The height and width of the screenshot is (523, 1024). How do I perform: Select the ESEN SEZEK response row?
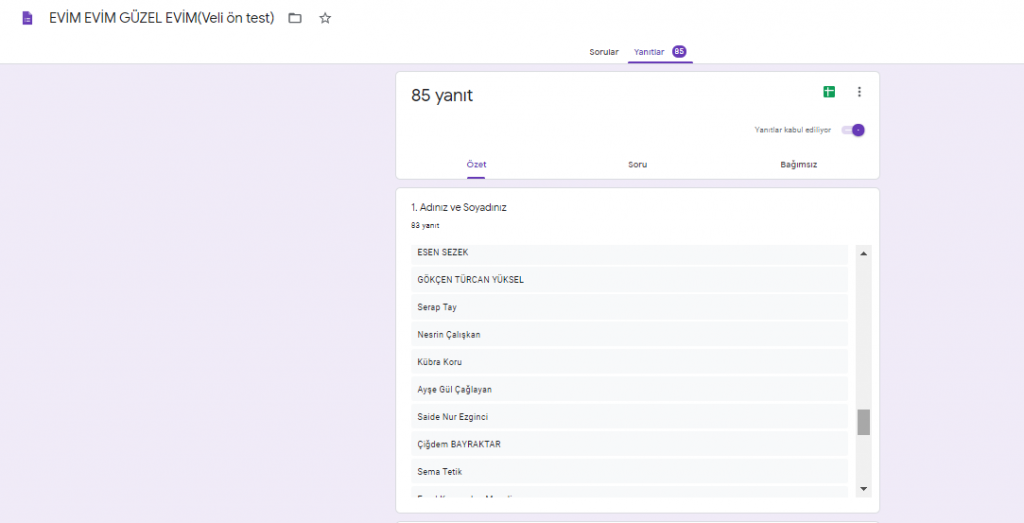(629, 253)
